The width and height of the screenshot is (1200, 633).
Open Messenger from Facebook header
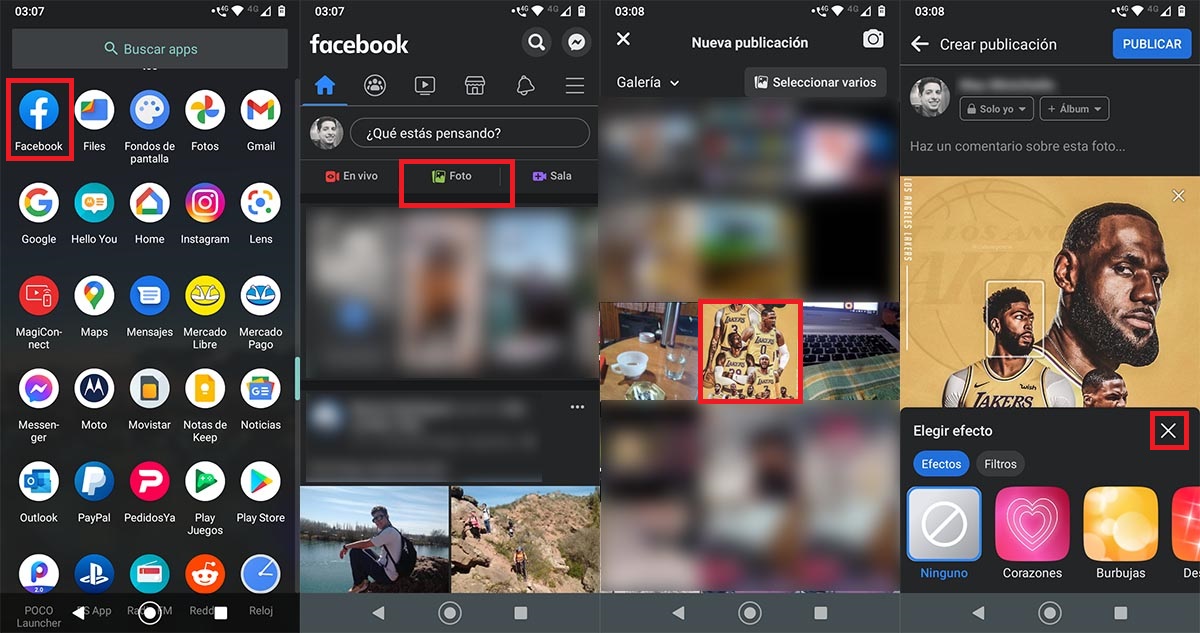[x=576, y=42]
